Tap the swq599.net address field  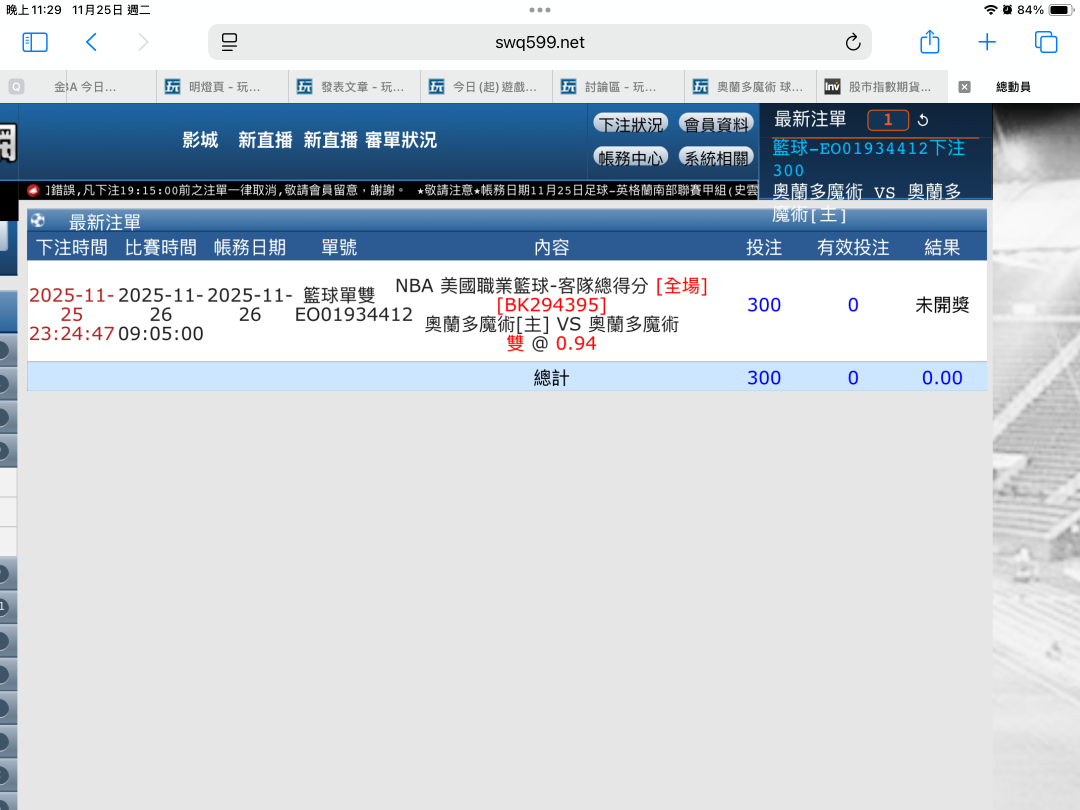(x=540, y=42)
